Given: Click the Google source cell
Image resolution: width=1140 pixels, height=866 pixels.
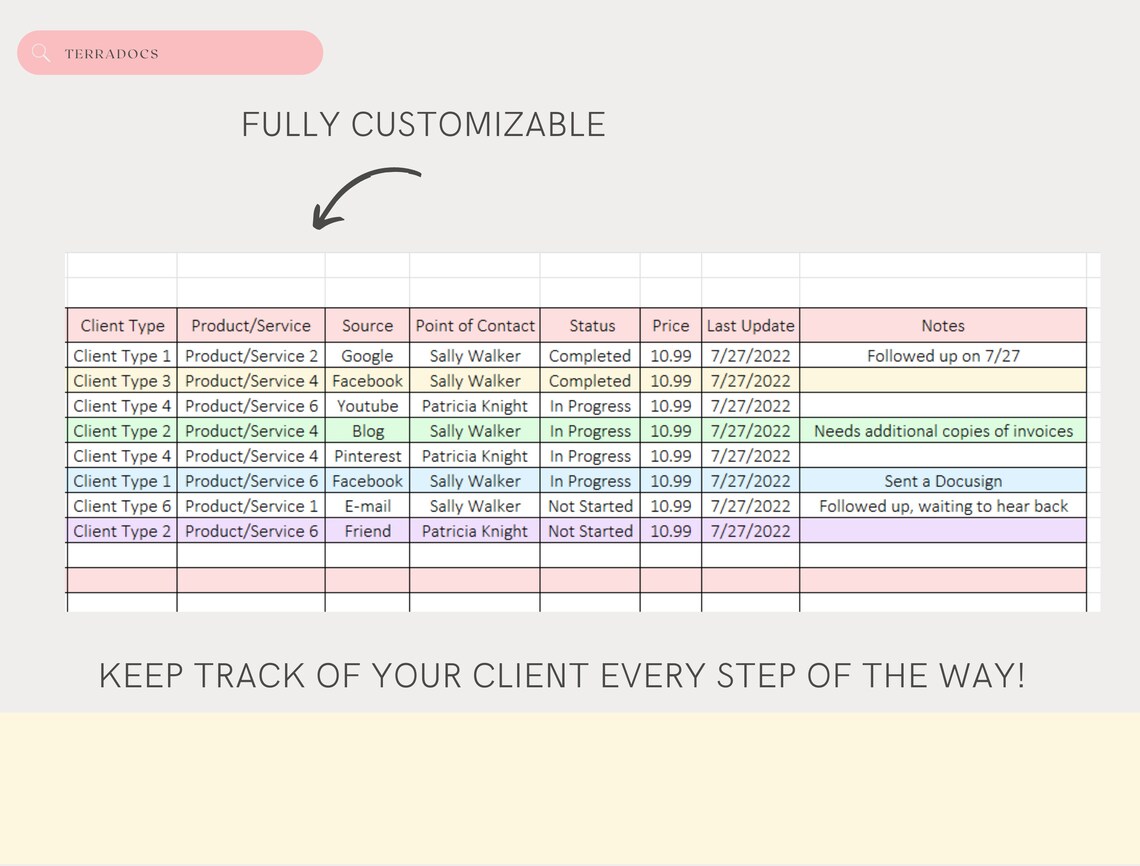Looking at the screenshot, I should tap(367, 355).
